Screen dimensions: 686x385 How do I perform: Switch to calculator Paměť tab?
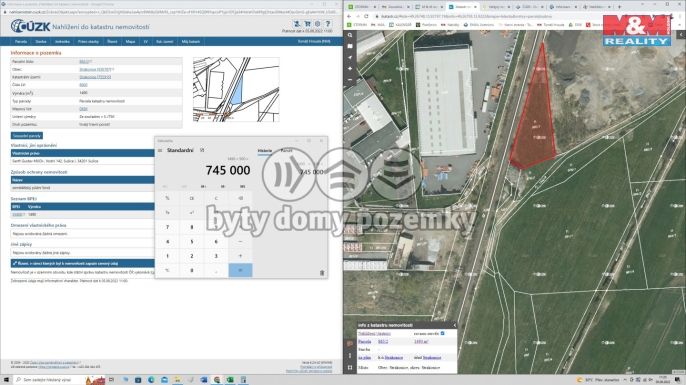click(287, 150)
